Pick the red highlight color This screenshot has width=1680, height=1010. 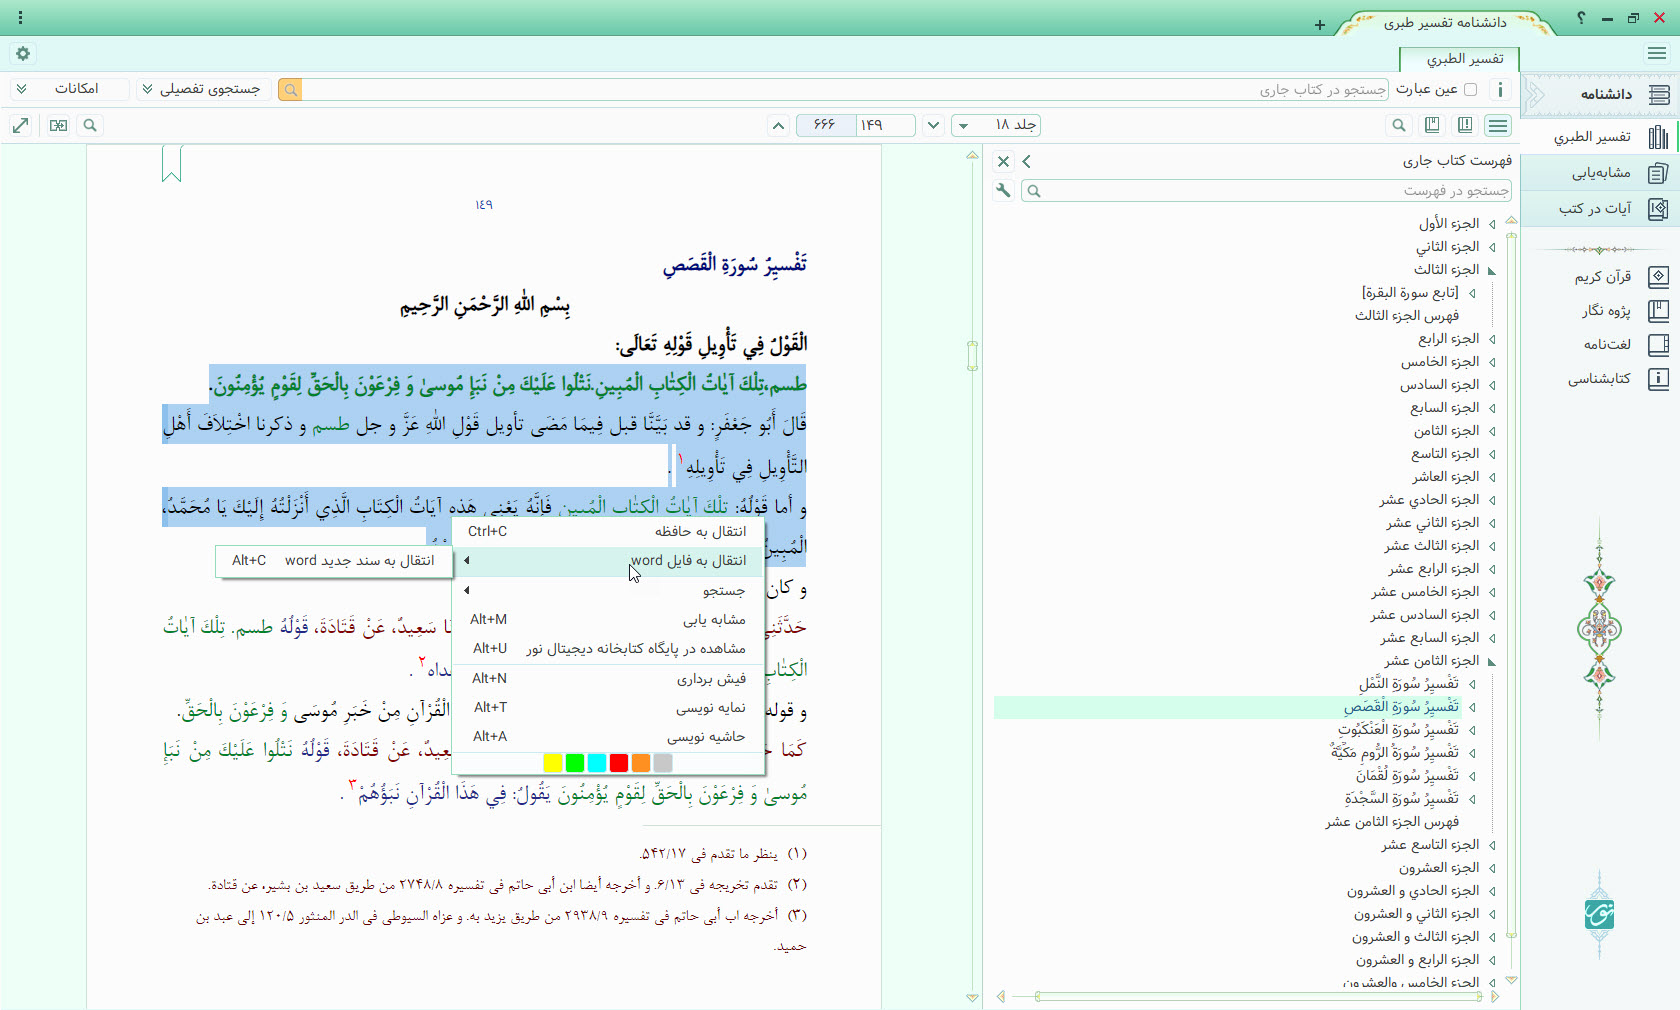(619, 763)
